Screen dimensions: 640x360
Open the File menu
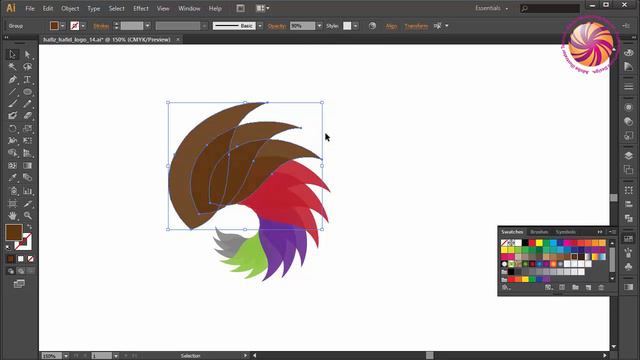coord(30,8)
